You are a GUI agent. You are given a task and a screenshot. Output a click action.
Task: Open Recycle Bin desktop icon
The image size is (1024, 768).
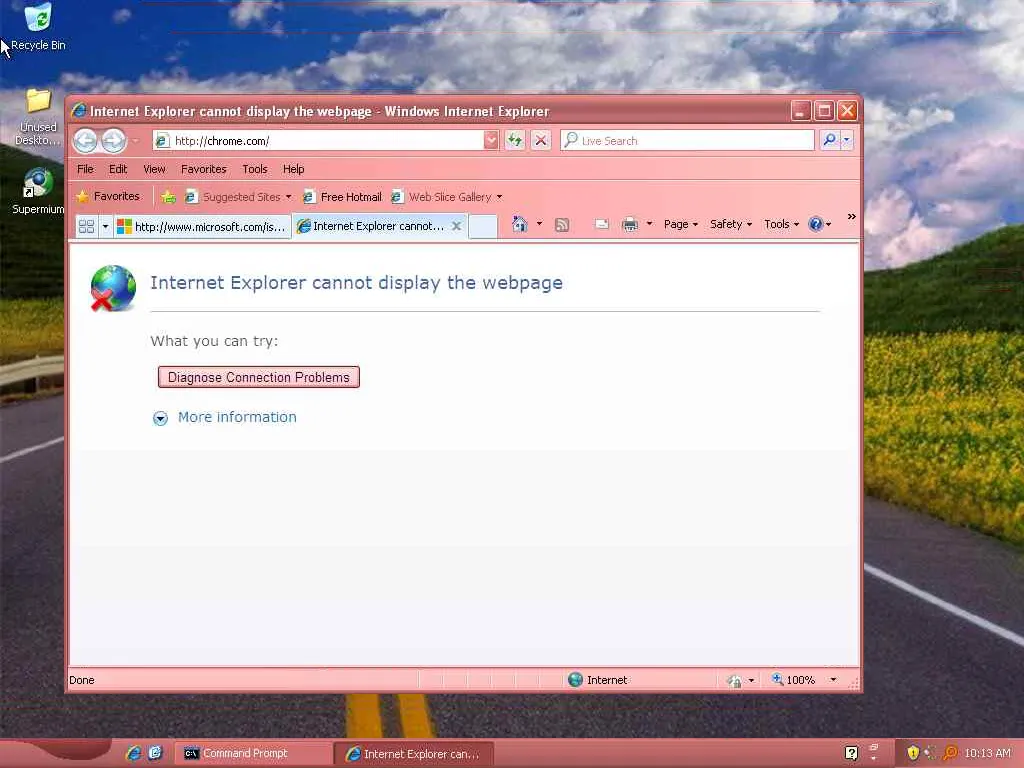click(x=38, y=26)
